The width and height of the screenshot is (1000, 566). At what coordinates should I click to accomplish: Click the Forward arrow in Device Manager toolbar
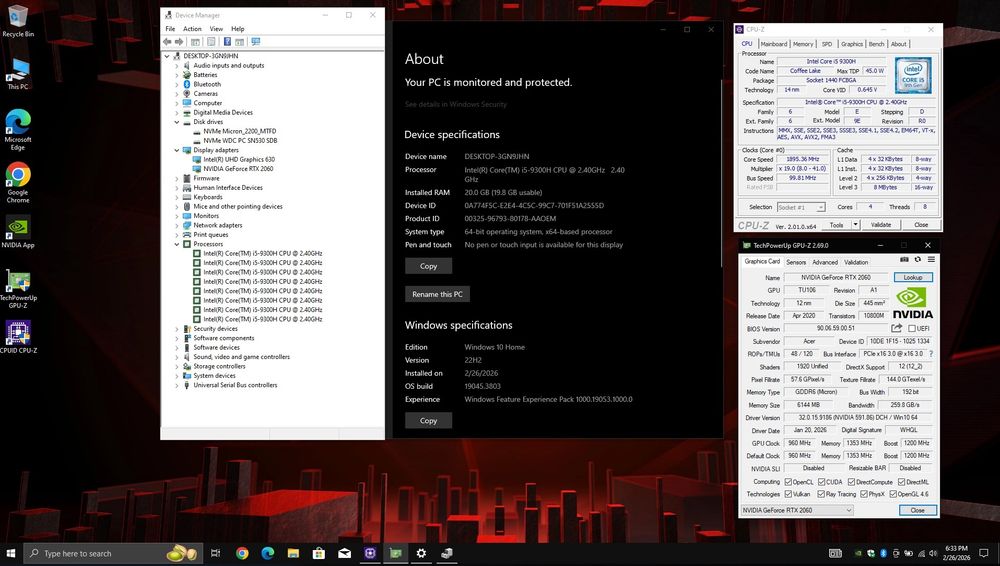[179, 41]
